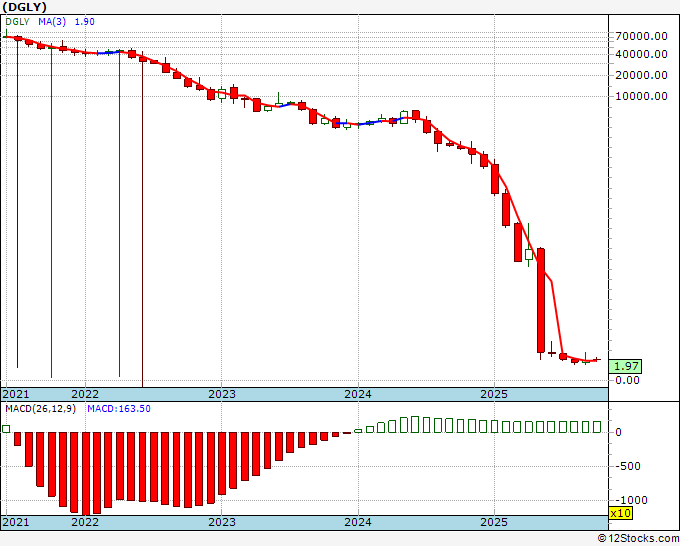Select the DGLY legend label
The height and width of the screenshot is (546, 680).
(17, 22)
